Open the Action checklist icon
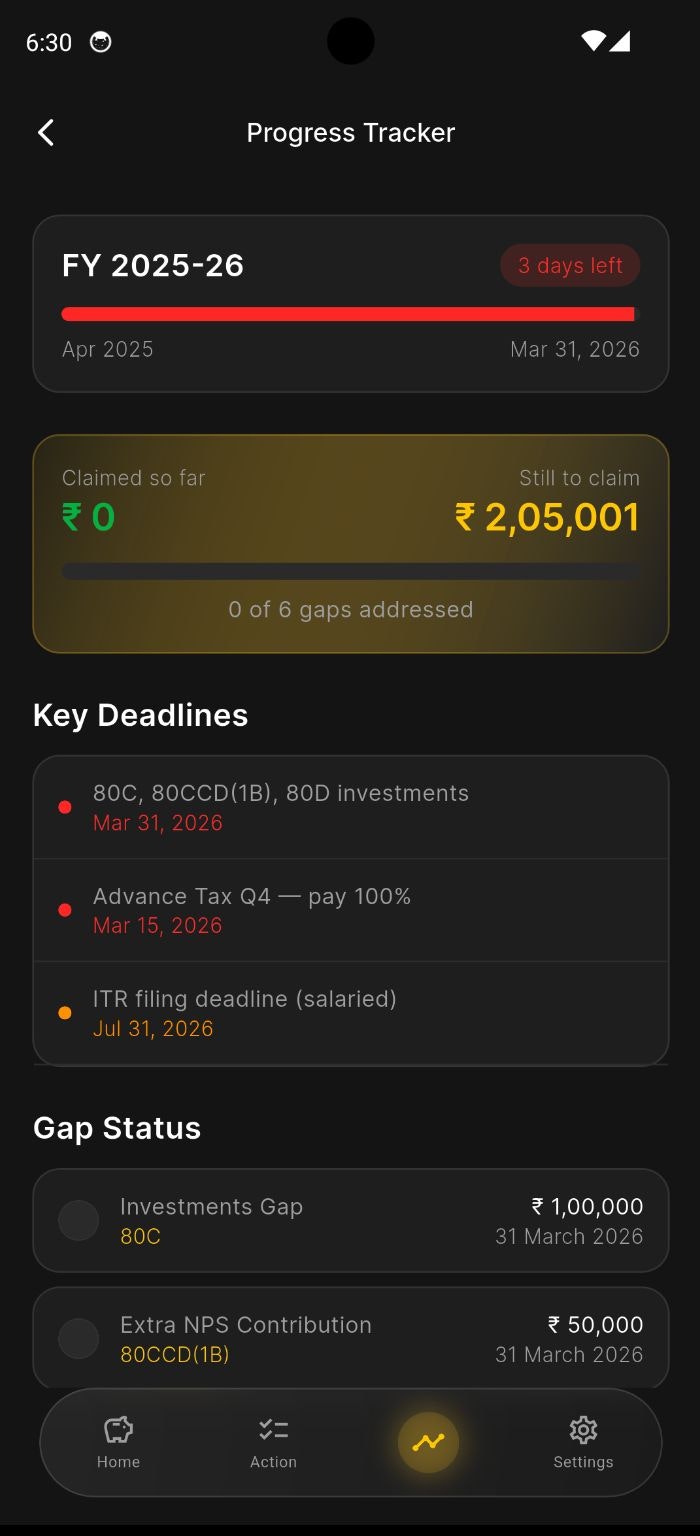Image resolution: width=700 pixels, height=1536 pixels. tap(273, 1430)
